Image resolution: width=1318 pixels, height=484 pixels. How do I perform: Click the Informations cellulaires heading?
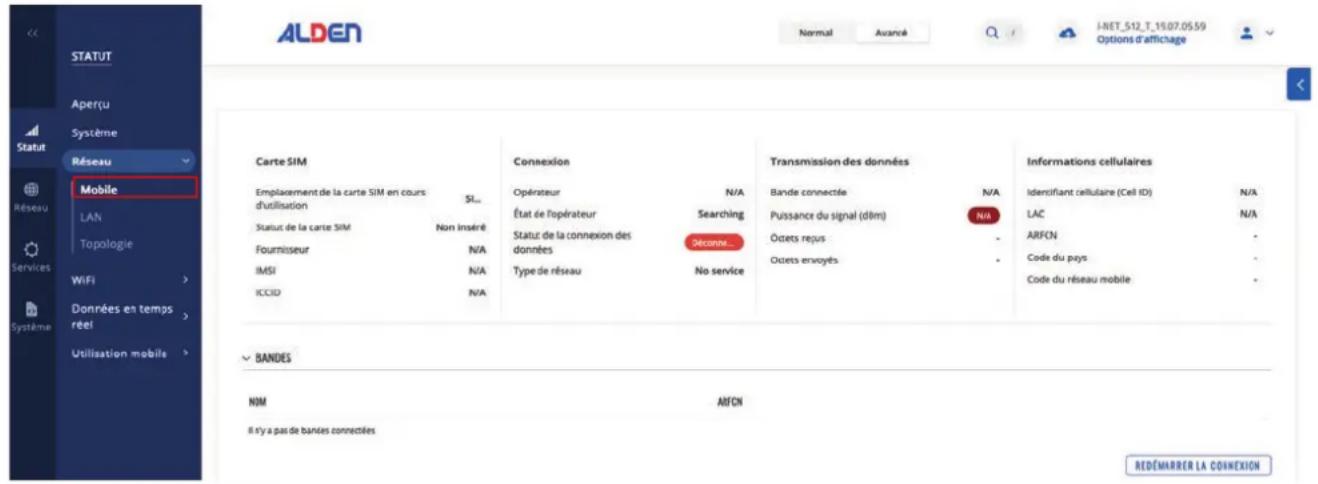point(1089,162)
